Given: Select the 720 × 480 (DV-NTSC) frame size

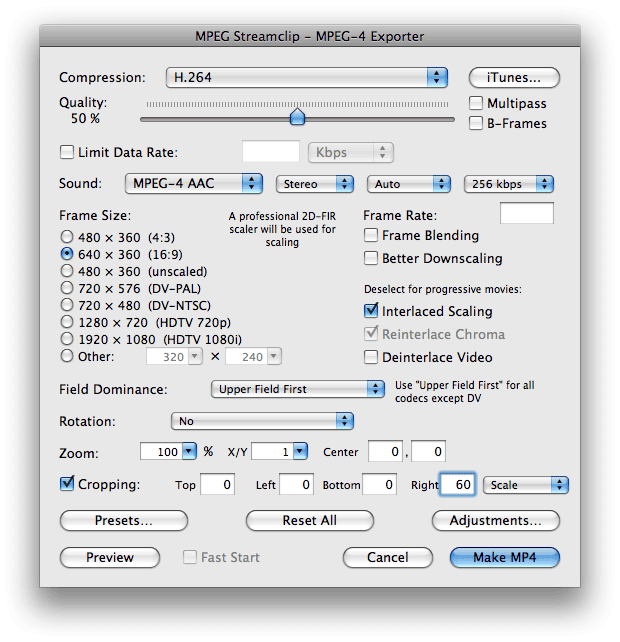Looking at the screenshot, I should tap(67, 305).
